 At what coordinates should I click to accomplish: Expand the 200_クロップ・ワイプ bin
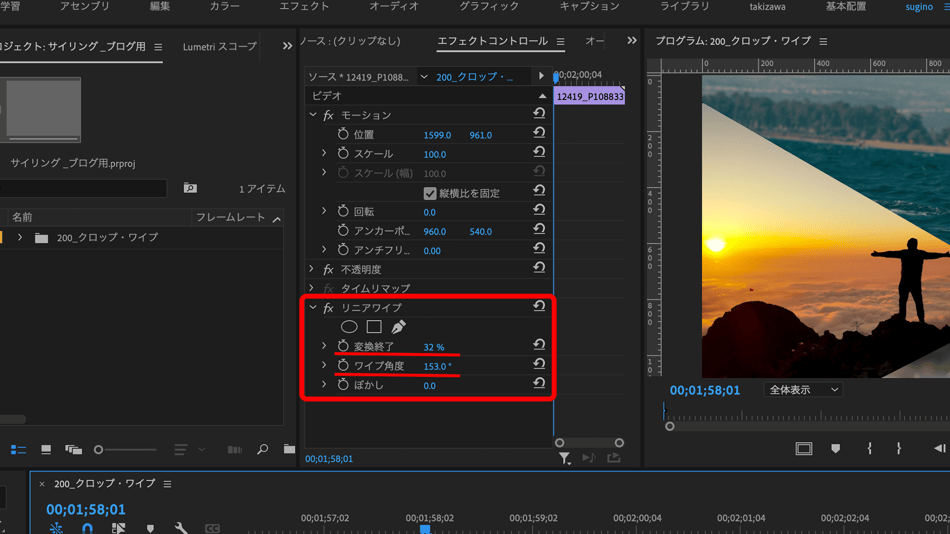click(20, 238)
